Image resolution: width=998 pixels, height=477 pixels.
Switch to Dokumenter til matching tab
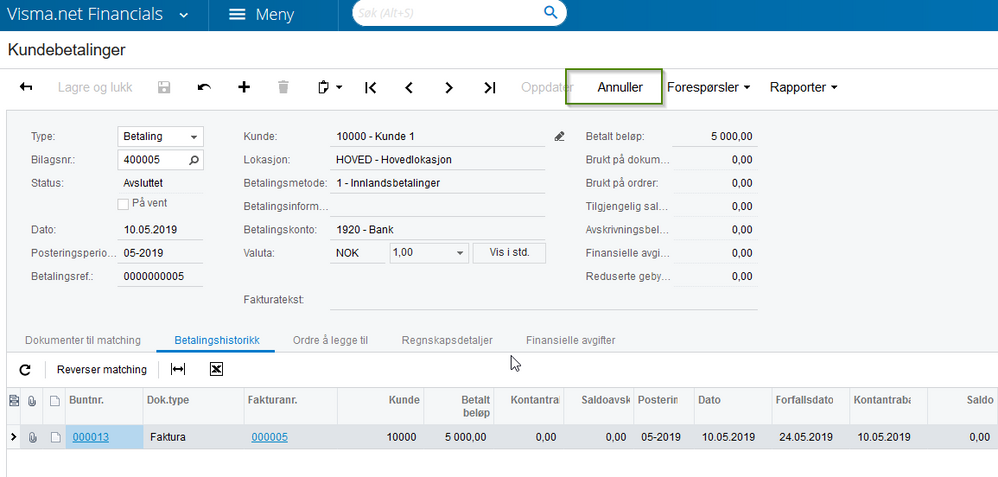[x=83, y=341]
